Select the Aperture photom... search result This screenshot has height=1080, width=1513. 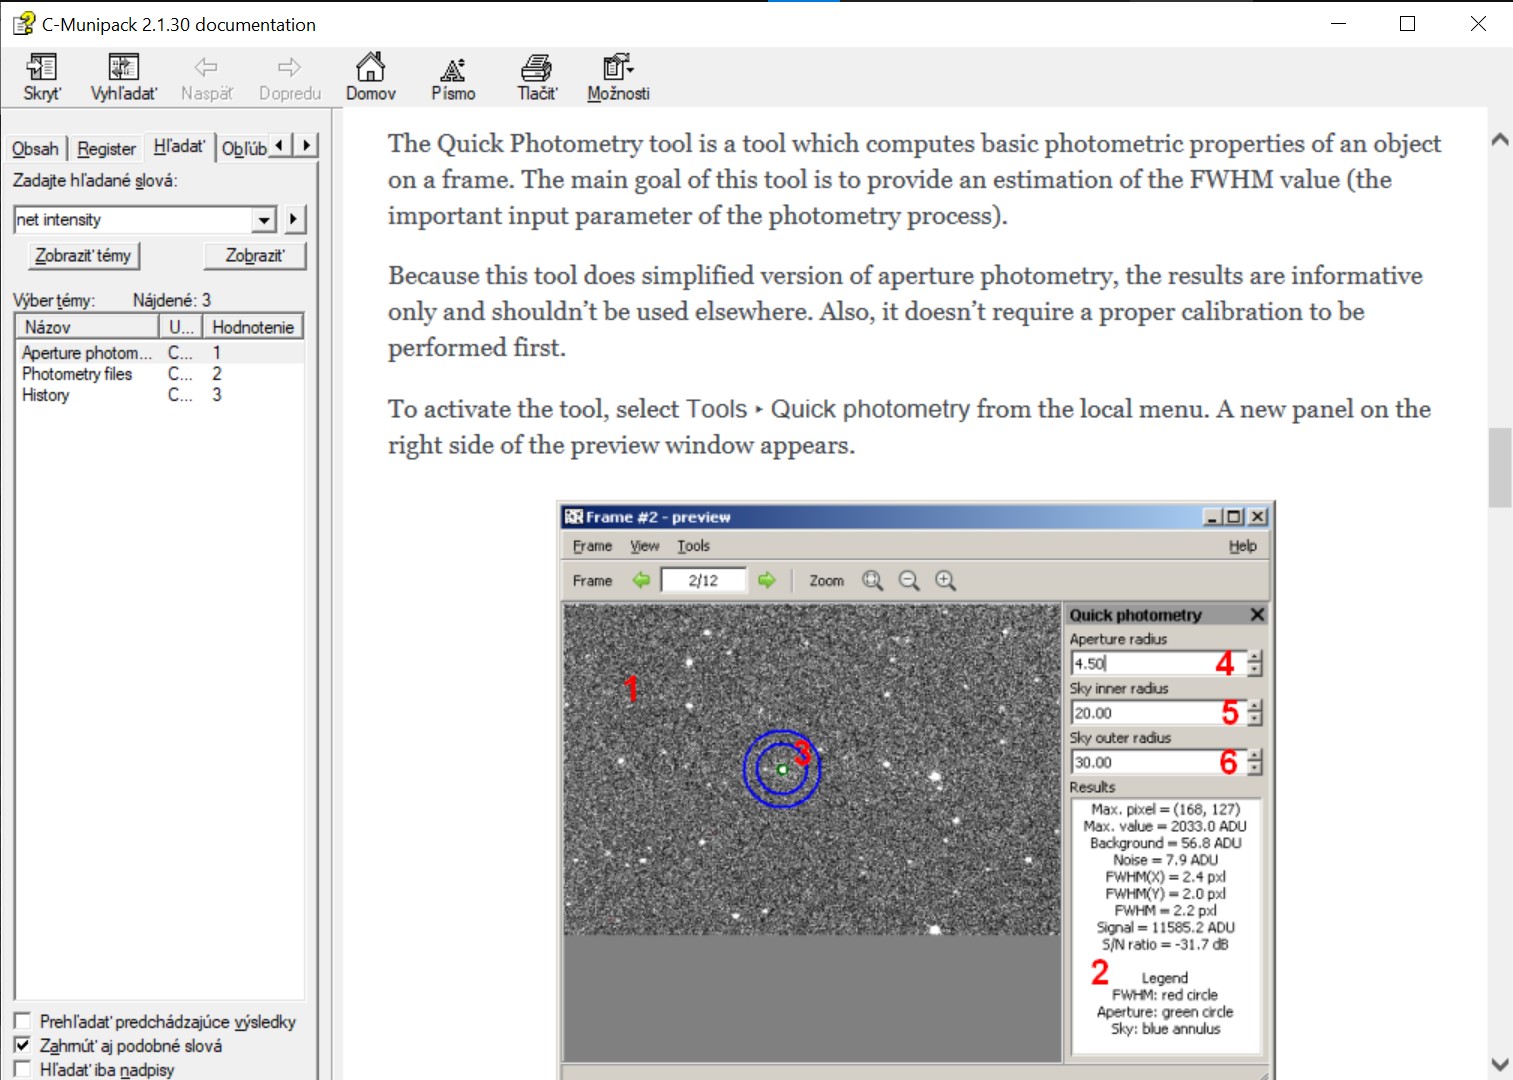[x=159, y=353]
